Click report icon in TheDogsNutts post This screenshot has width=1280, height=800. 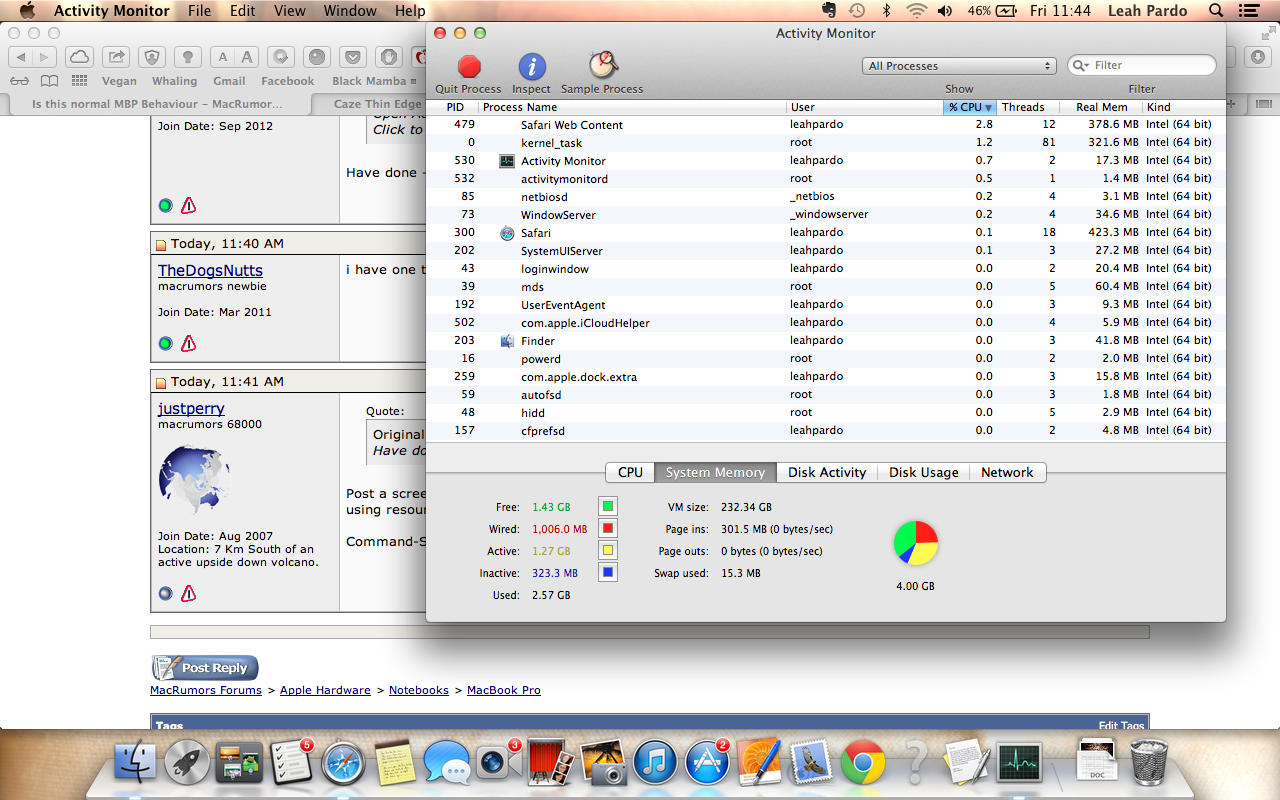point(188,344)
